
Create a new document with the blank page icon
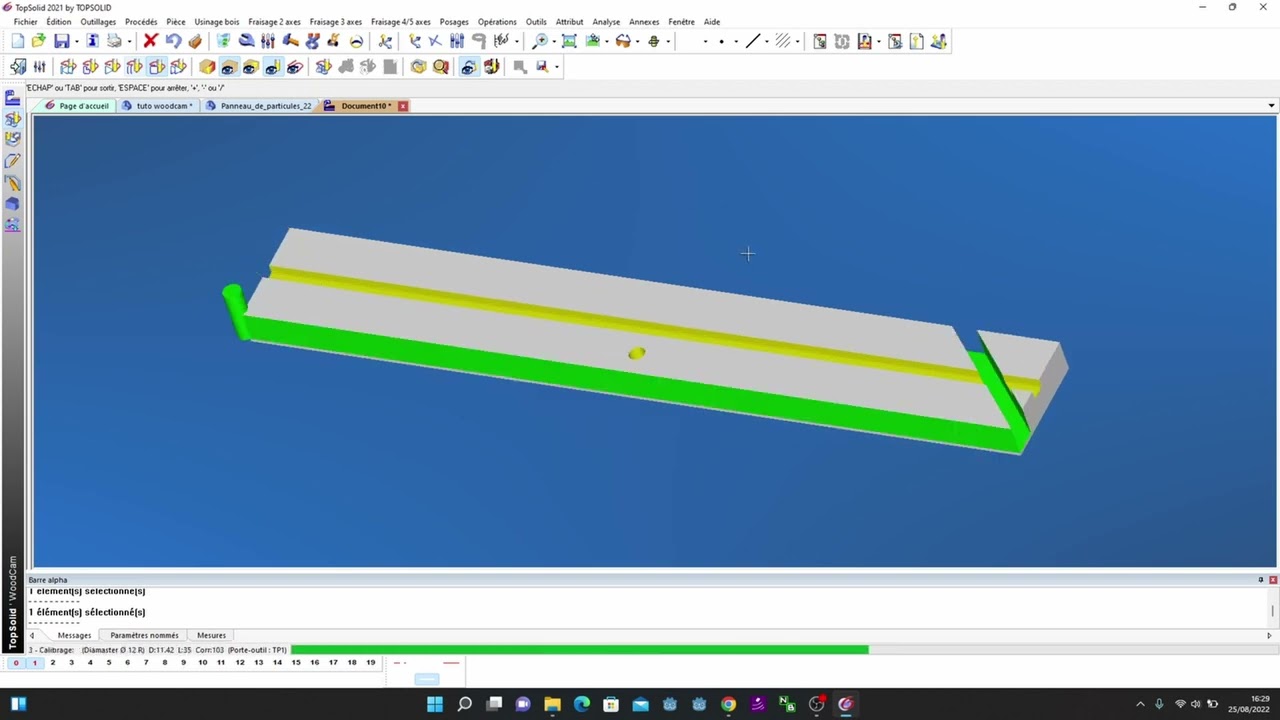tap(17, 41)
